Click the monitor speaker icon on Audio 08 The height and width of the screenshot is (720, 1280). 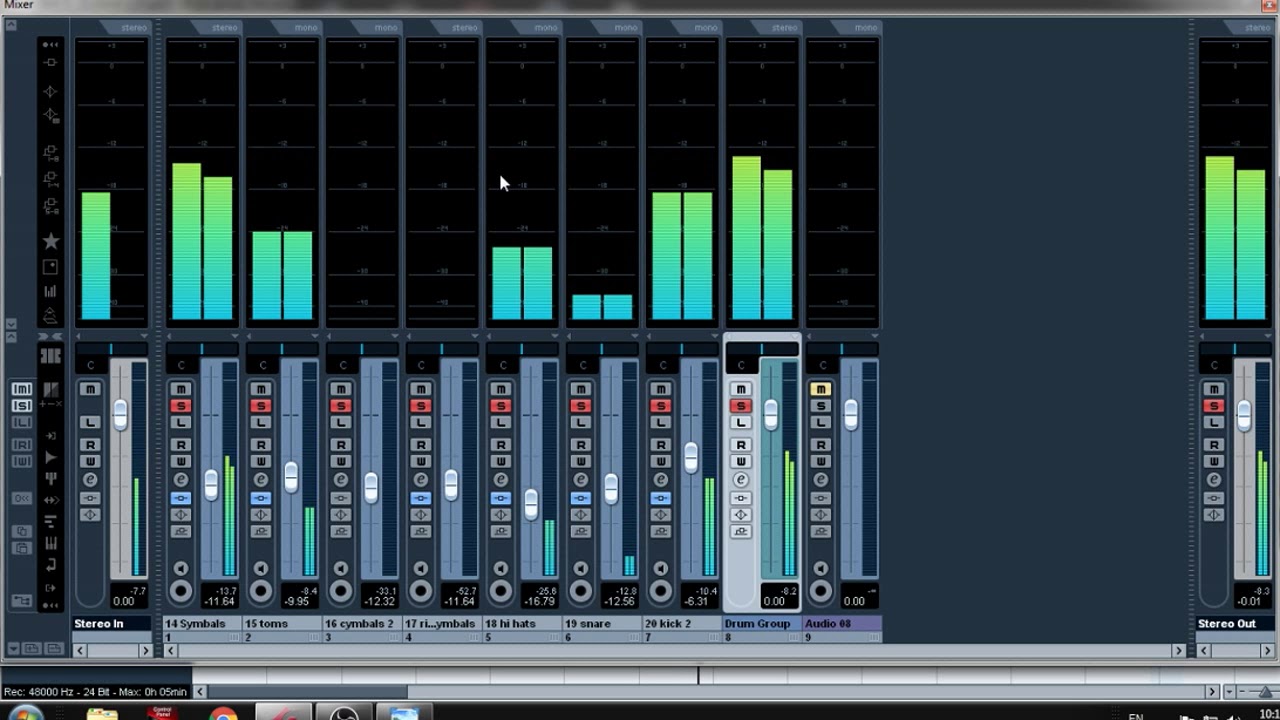pos(820,569)
